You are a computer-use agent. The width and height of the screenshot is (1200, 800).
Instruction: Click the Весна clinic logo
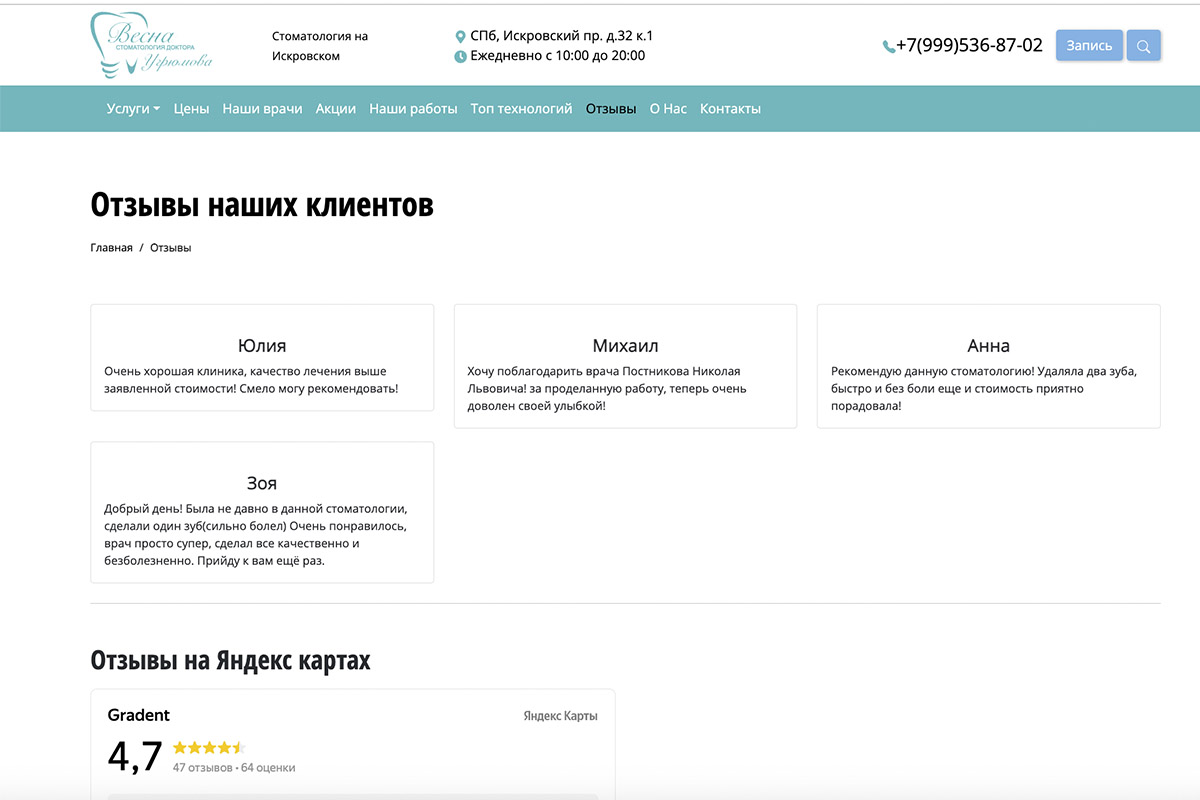(x=151, y=46)
